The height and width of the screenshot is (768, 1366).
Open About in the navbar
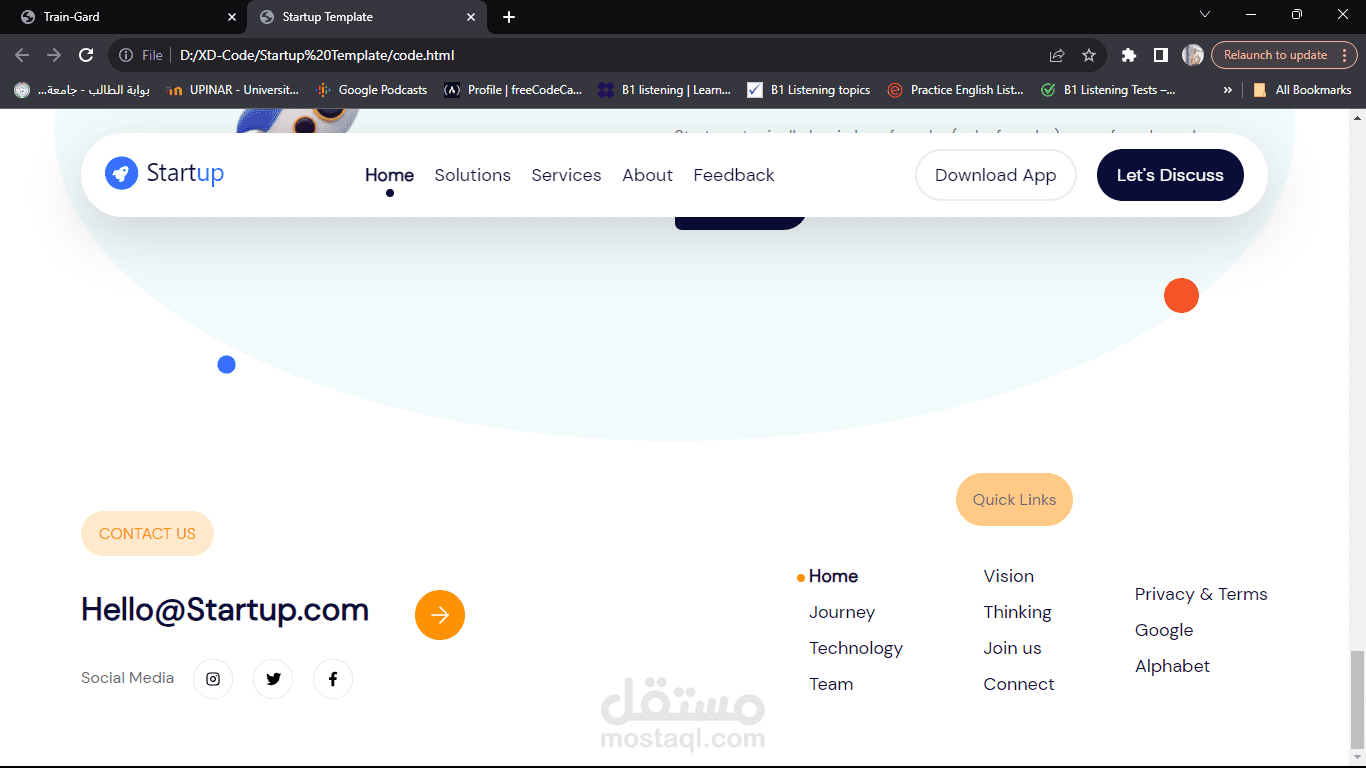coord(647,175)
